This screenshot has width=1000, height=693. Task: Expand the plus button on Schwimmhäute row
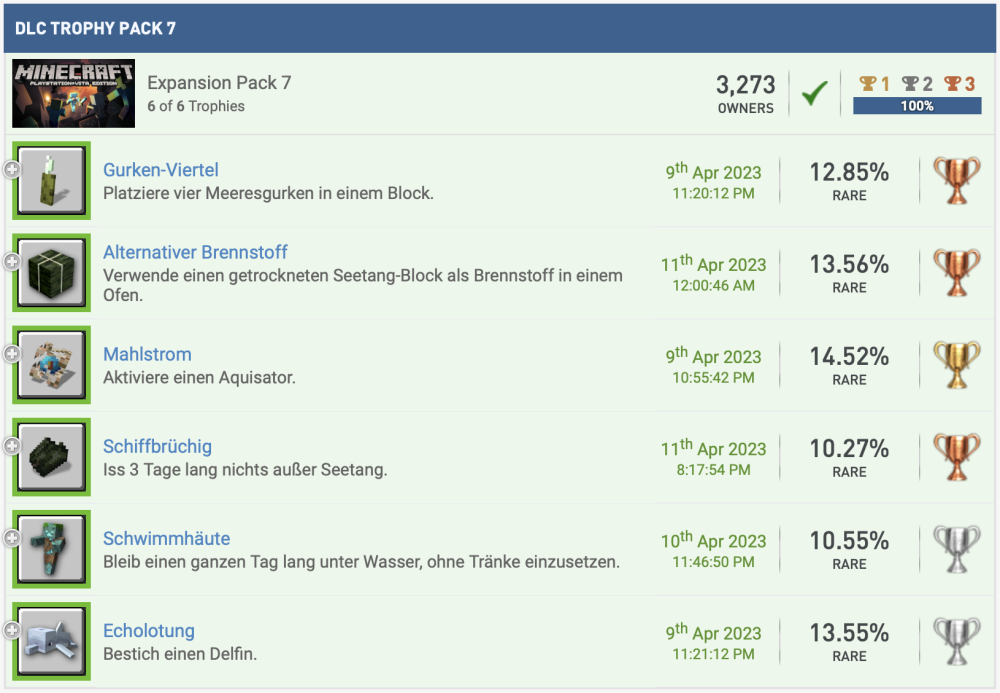pyautogui.click(x=12, y=538)
